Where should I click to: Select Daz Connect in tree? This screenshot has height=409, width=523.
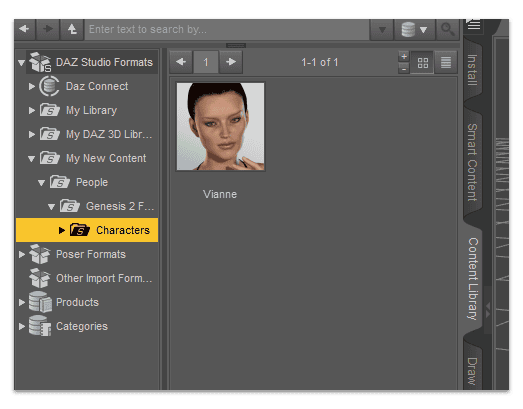pos(97,86)
